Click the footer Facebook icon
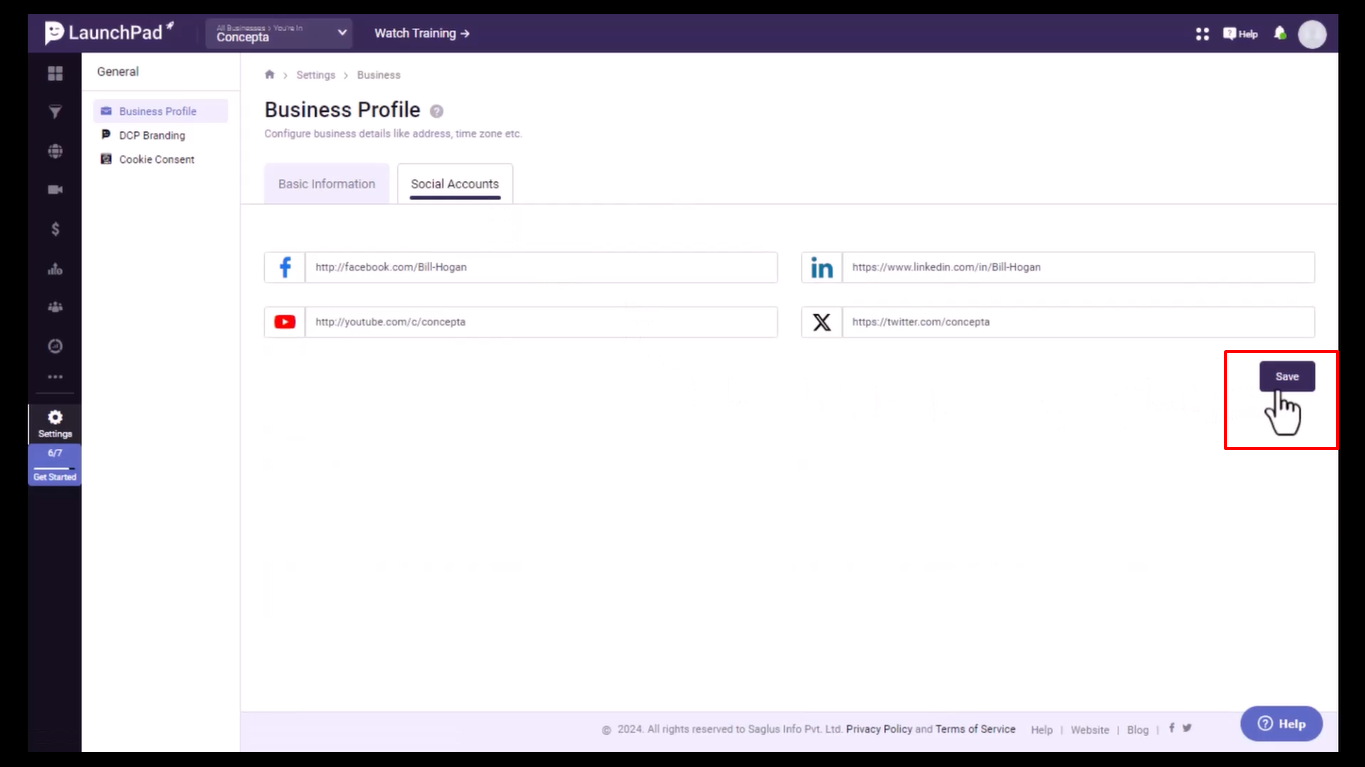Screen dimensions: 1365x767 coord(1172,728)
